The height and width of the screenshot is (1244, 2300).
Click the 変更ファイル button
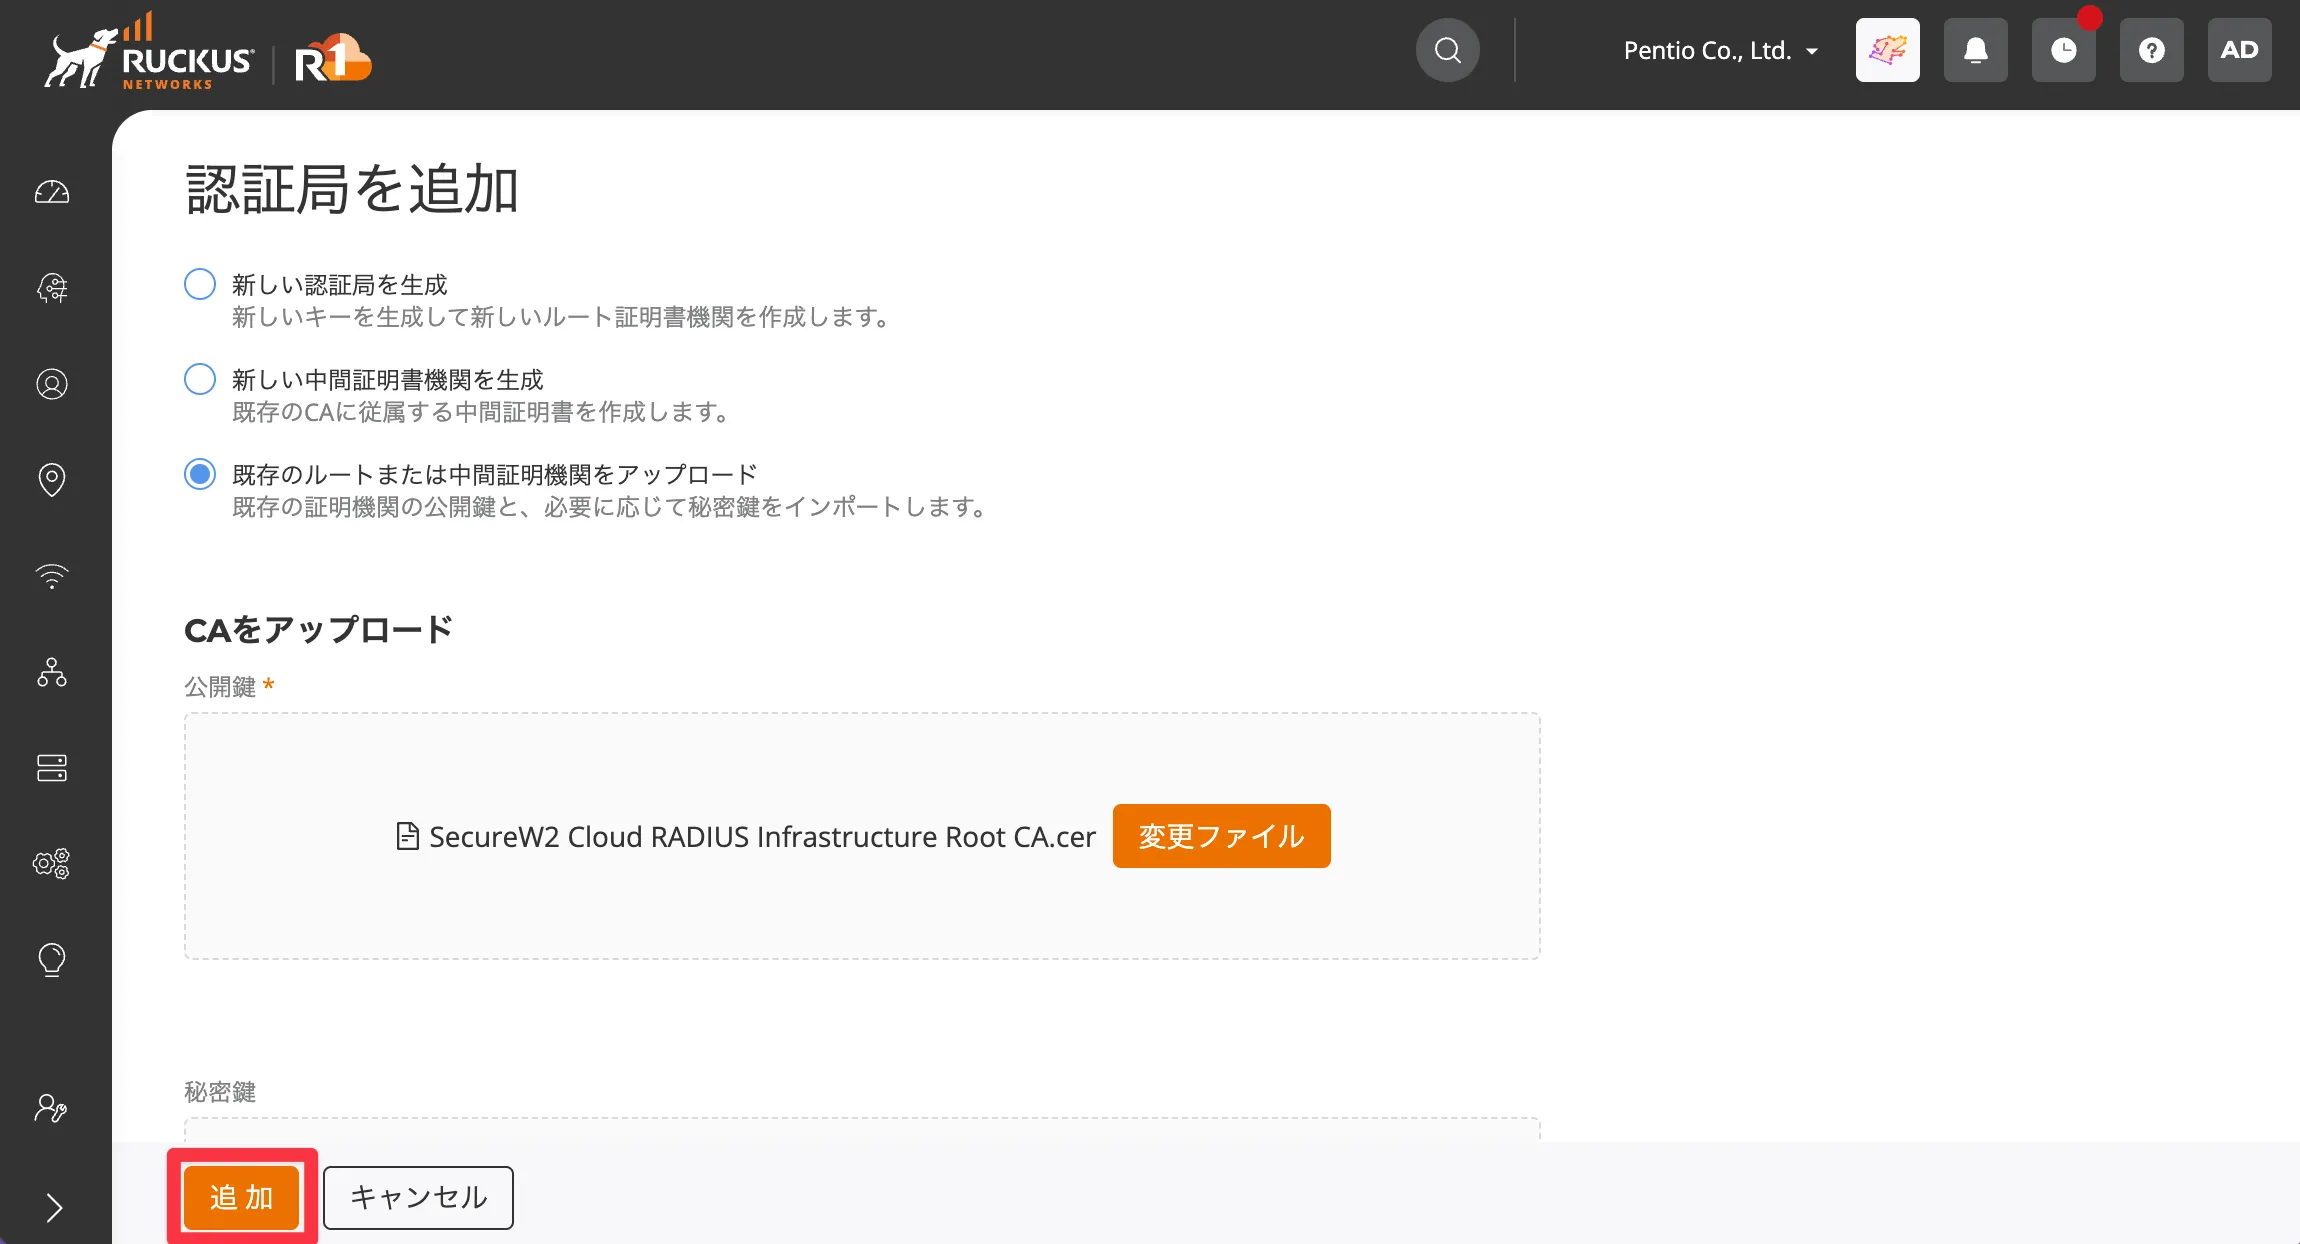click(x=1221, y=836)
